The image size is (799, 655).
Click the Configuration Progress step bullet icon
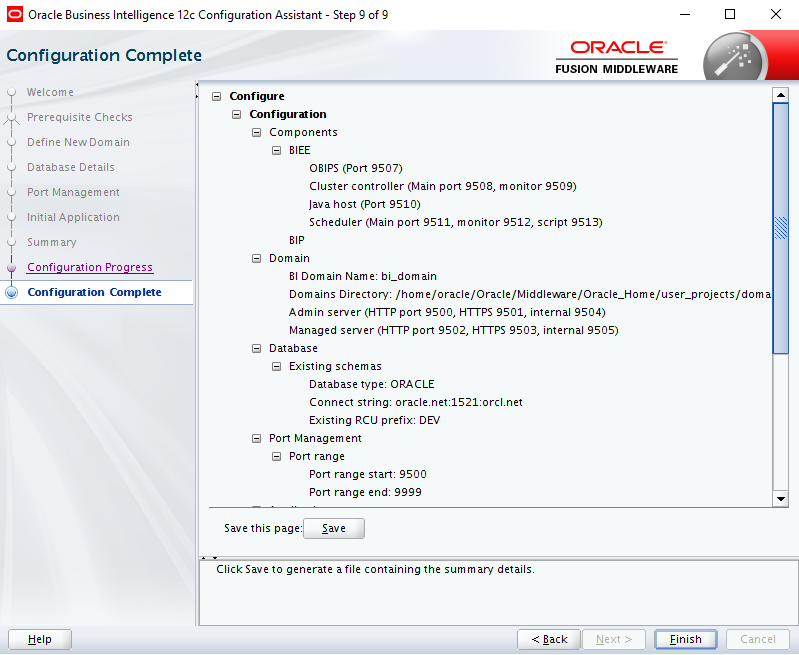point(12,268)
